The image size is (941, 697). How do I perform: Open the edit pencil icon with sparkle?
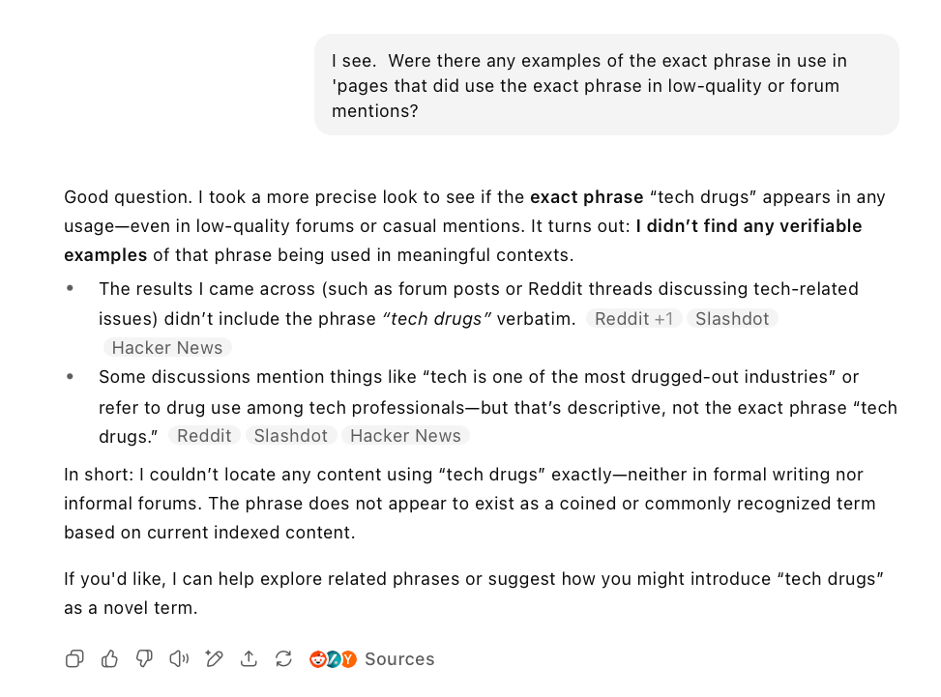(214, 659)
